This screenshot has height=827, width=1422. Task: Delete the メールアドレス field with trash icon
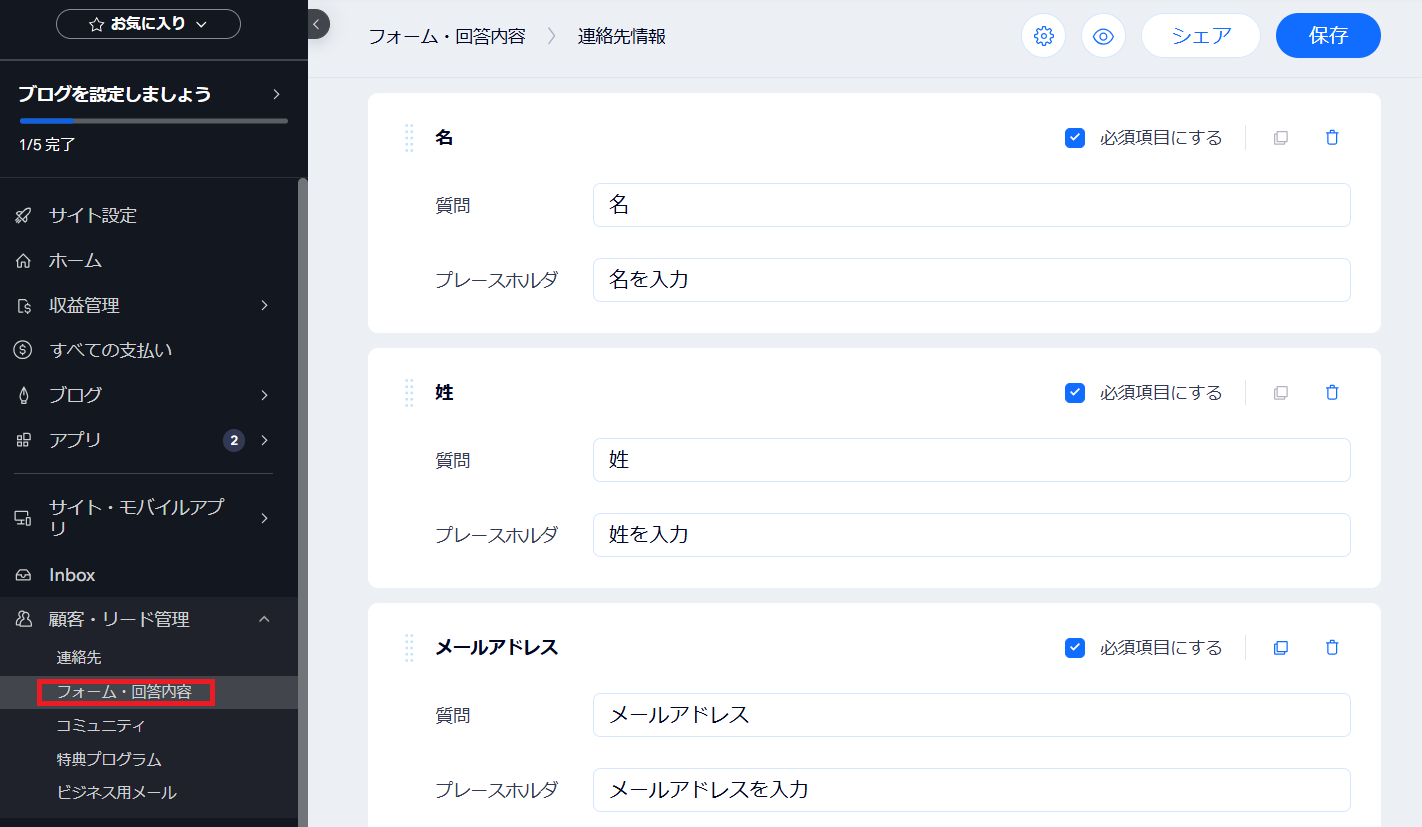point(1331,648)
